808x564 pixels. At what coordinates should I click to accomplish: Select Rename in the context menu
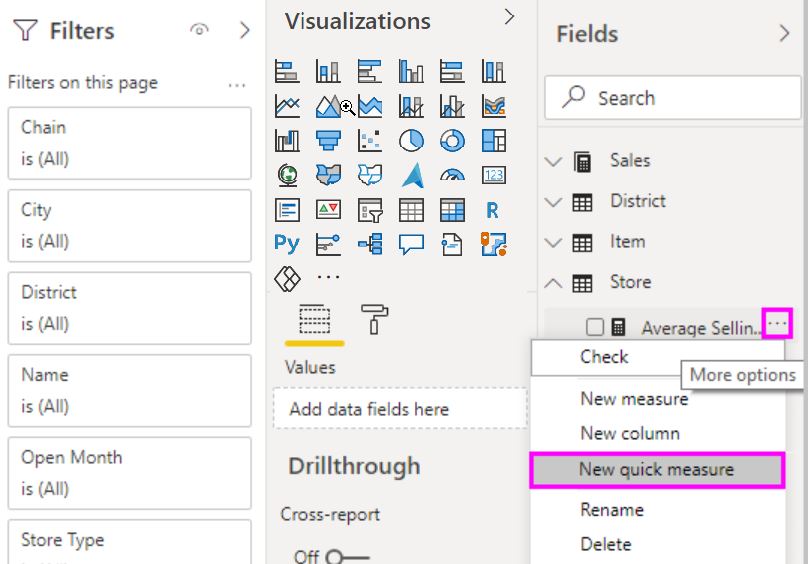pos(611,509)
